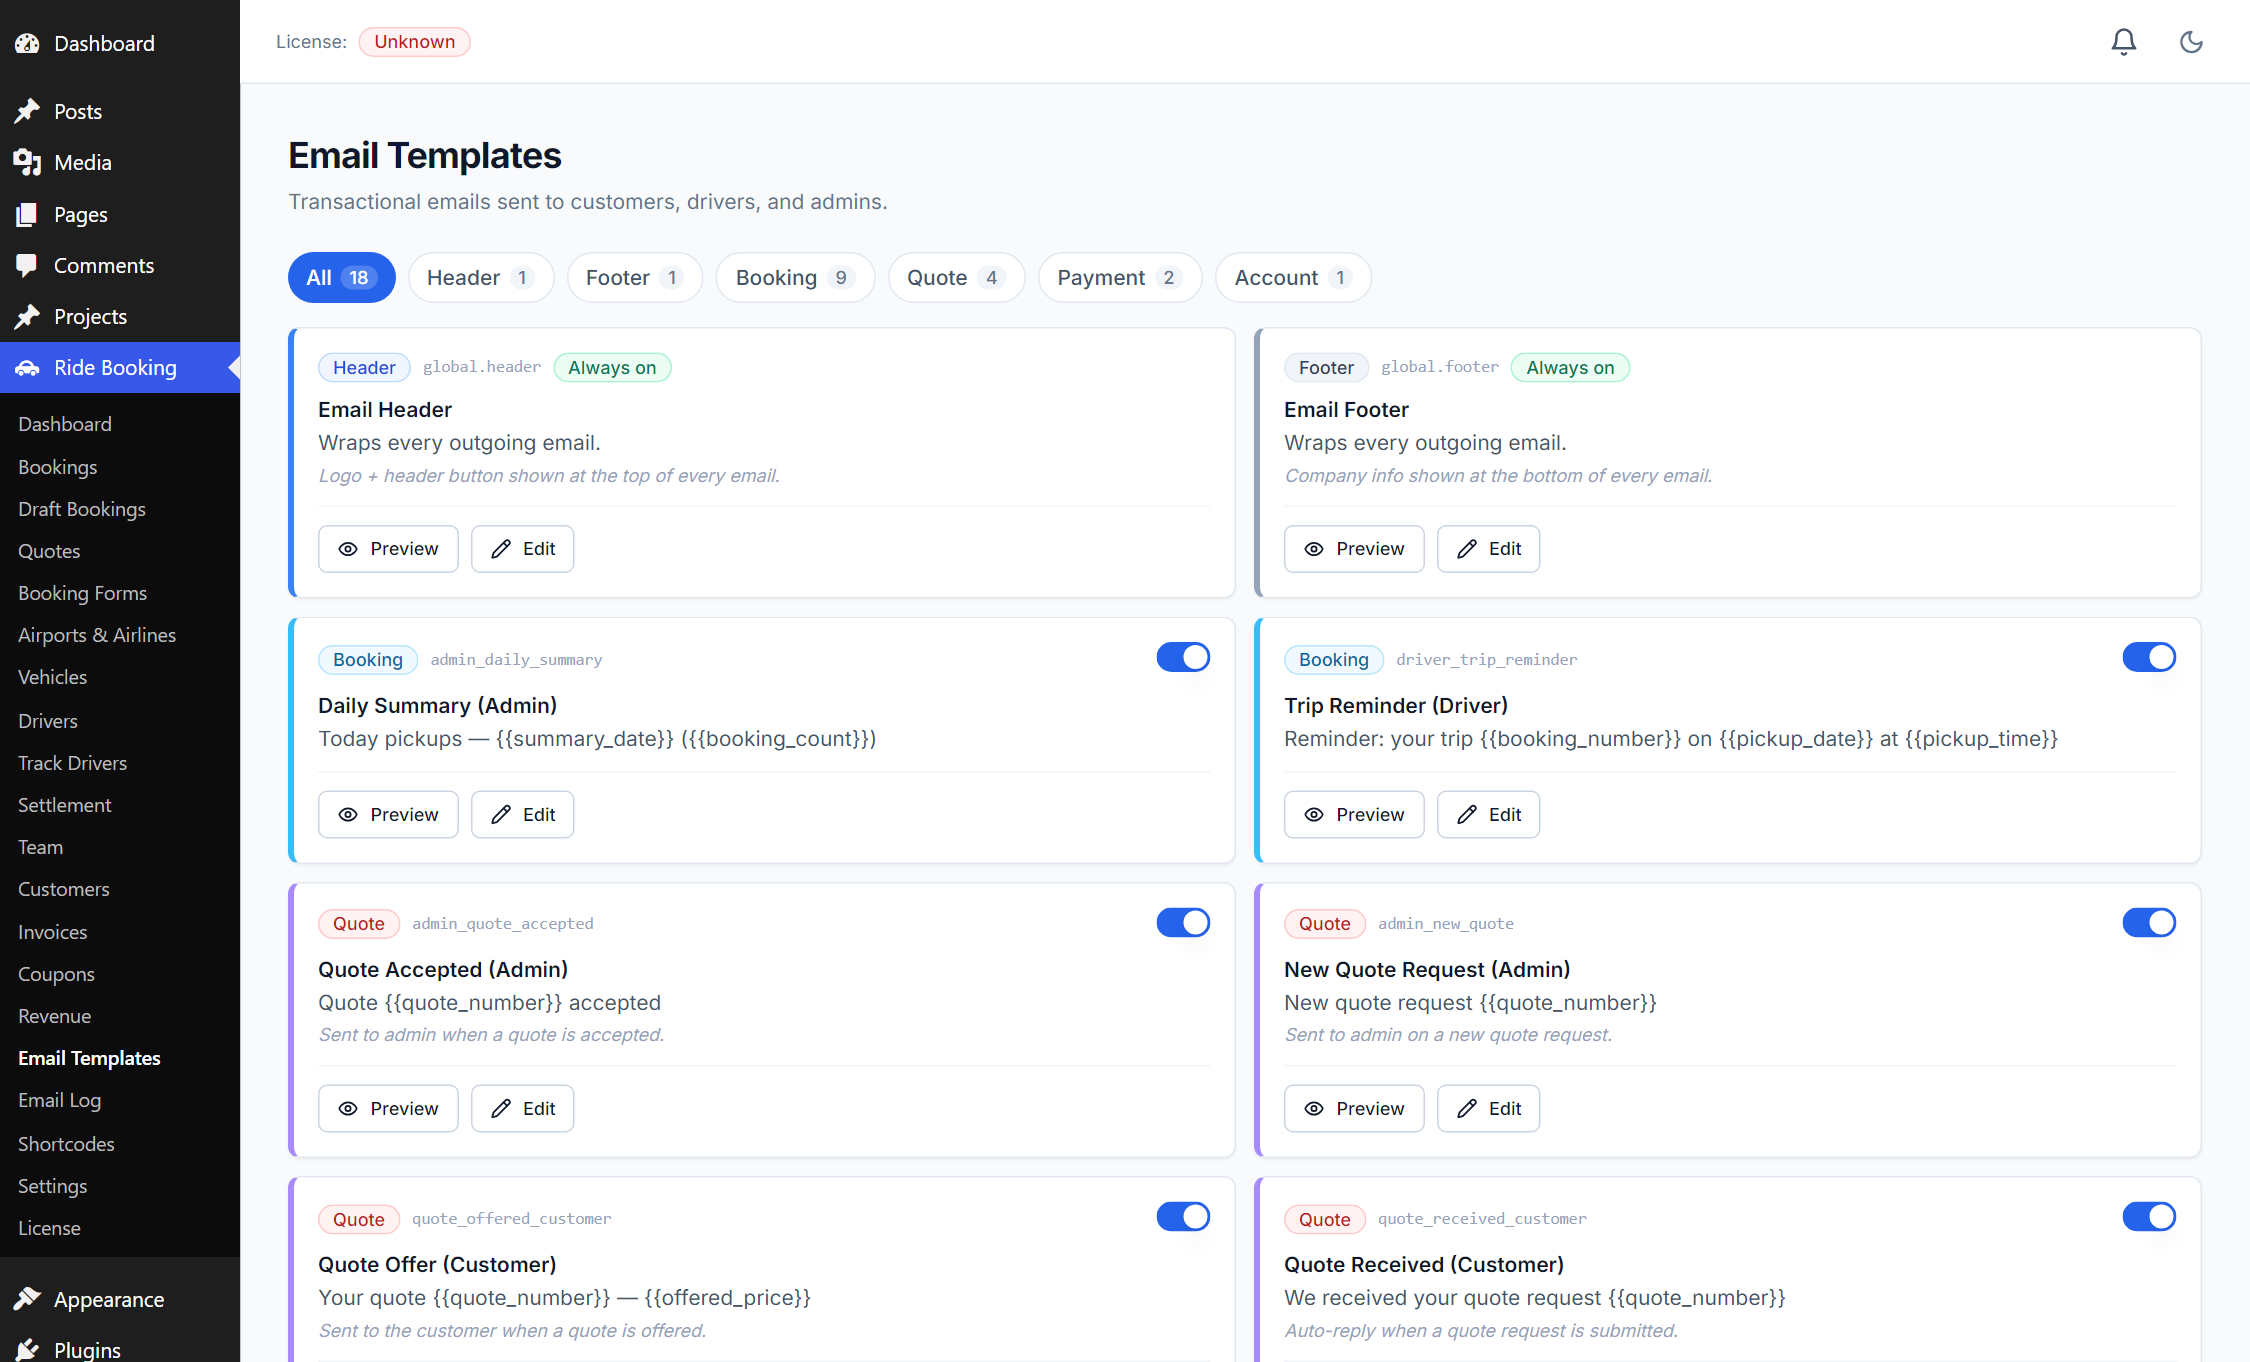
Task: Click the Ride Booking car icon
Action: tap(27, 368)
